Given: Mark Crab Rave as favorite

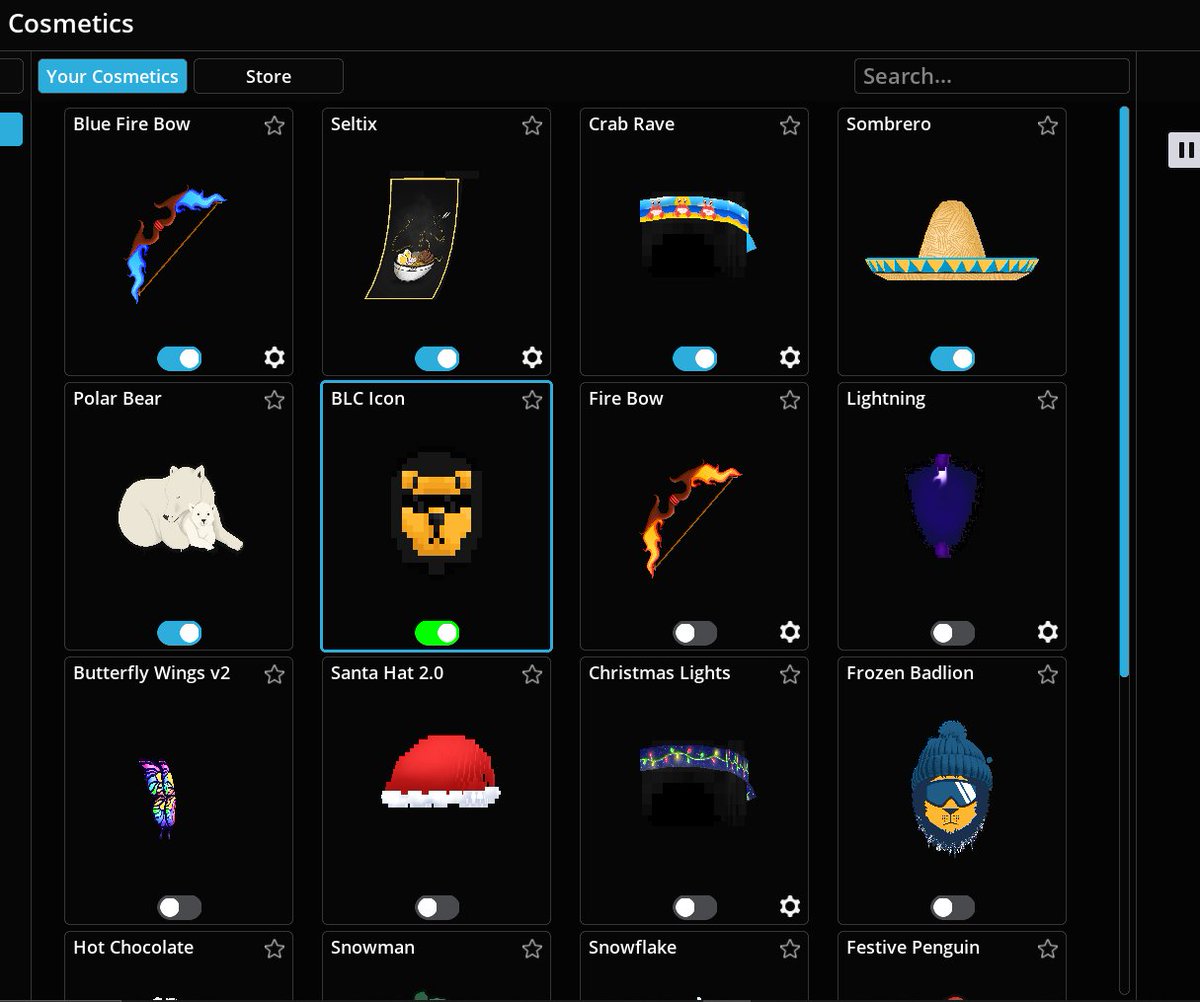Looking at the screenshot, I should click(790, 125).
